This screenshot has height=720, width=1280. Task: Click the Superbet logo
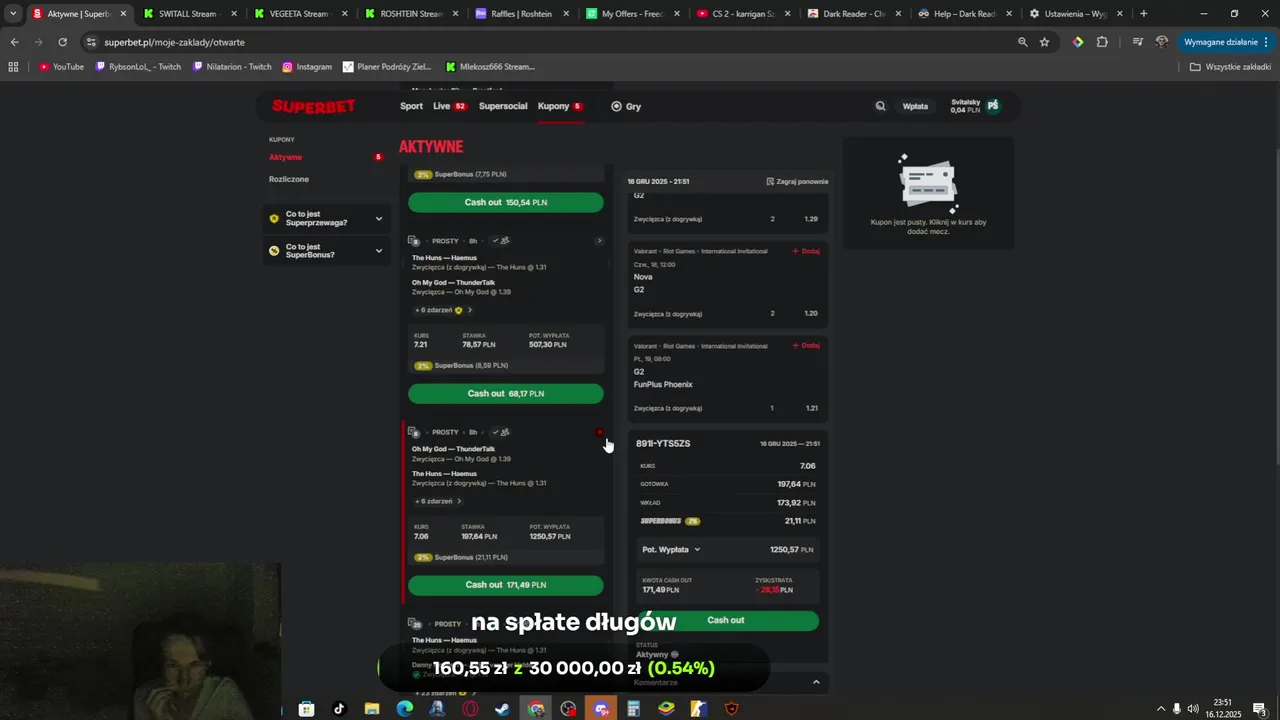(x=314, y=106)
